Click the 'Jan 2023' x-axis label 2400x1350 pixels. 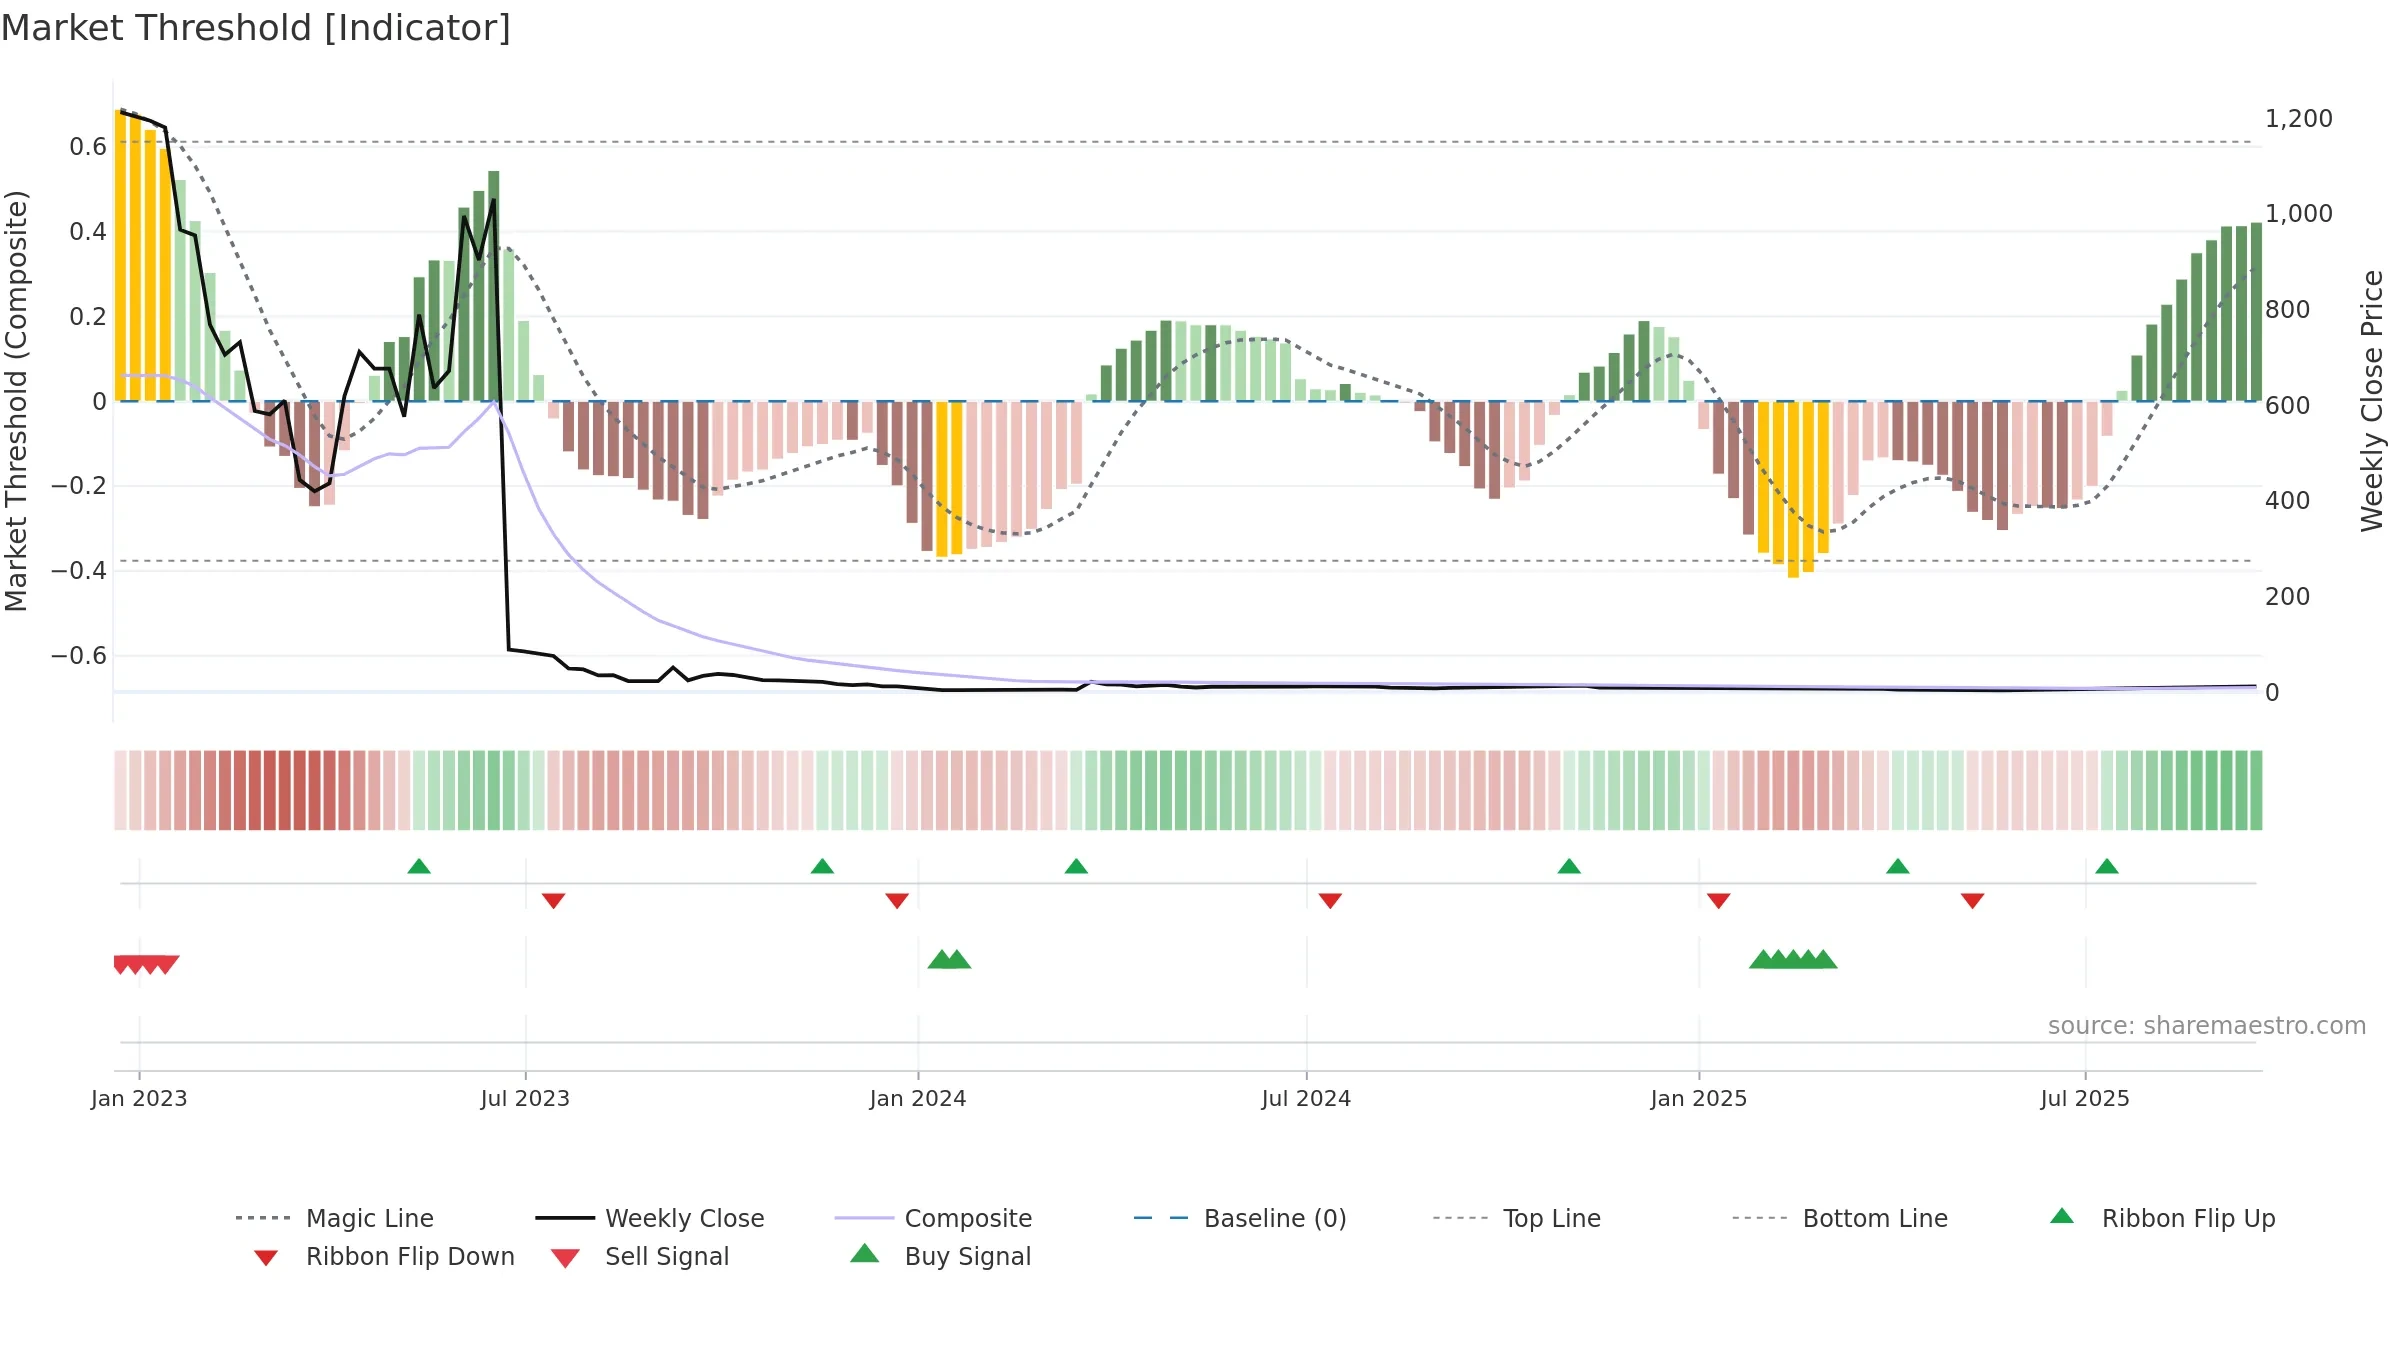coord(139,1098)
